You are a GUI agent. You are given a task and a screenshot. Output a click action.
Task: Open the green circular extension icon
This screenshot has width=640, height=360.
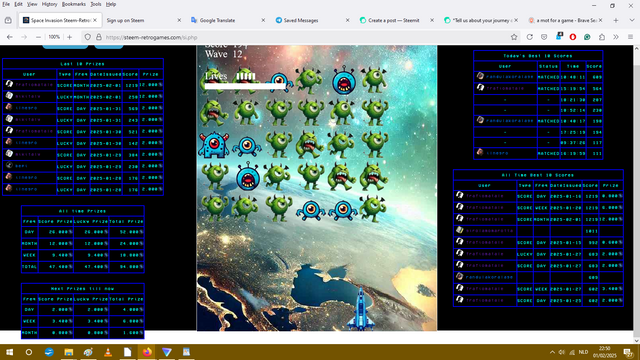coord(587,37)
